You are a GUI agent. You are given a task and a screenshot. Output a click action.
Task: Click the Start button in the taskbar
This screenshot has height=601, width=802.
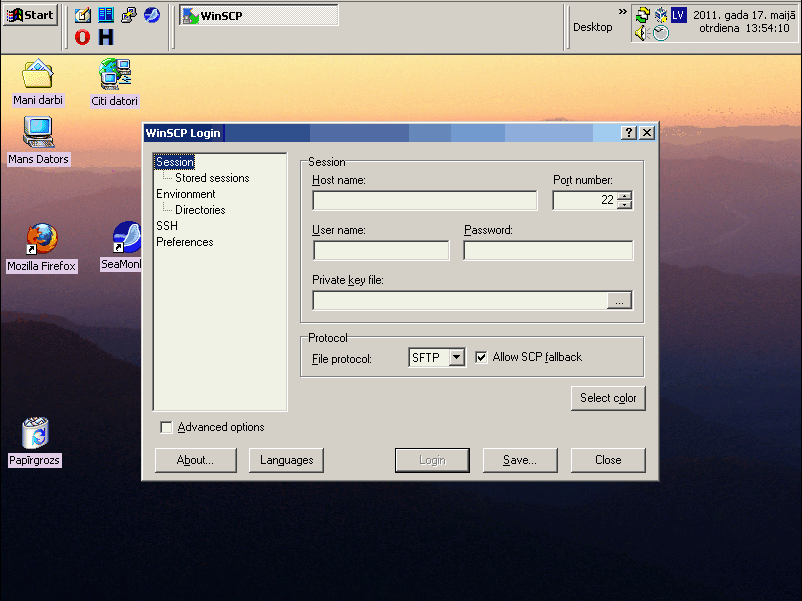(30, 15)
